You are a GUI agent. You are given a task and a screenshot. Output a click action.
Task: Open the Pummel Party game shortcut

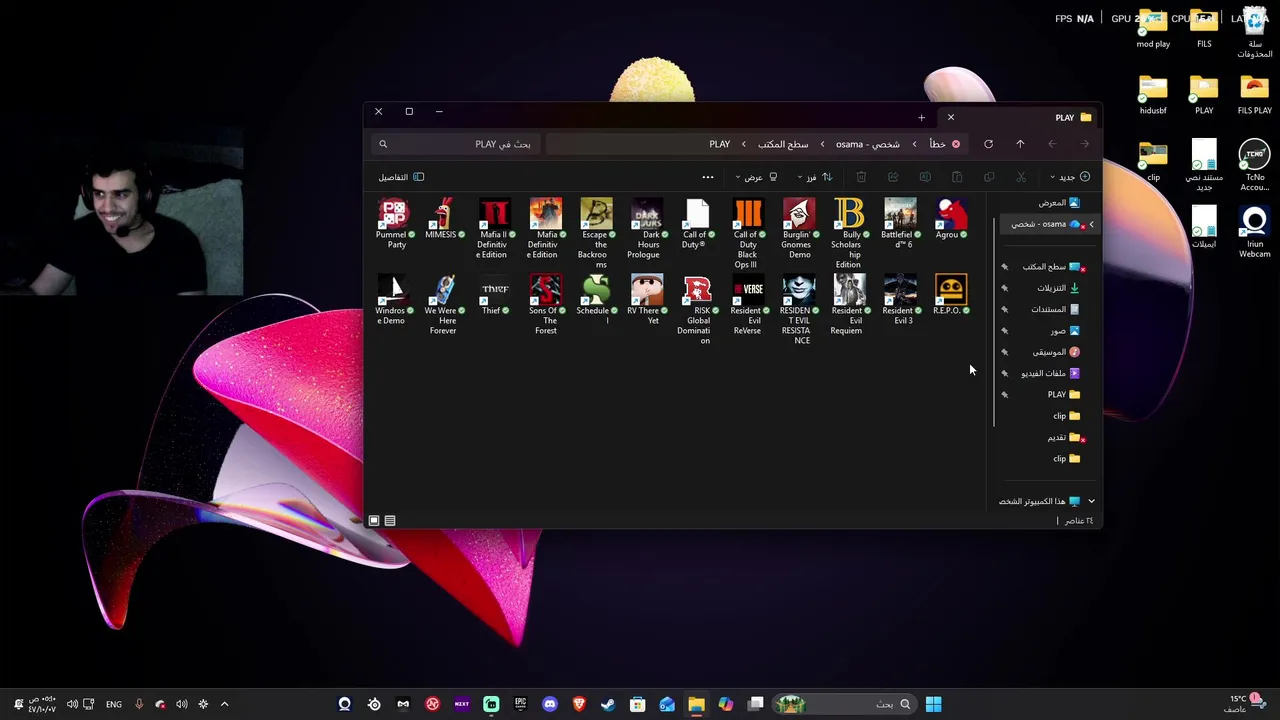[393, 223]
